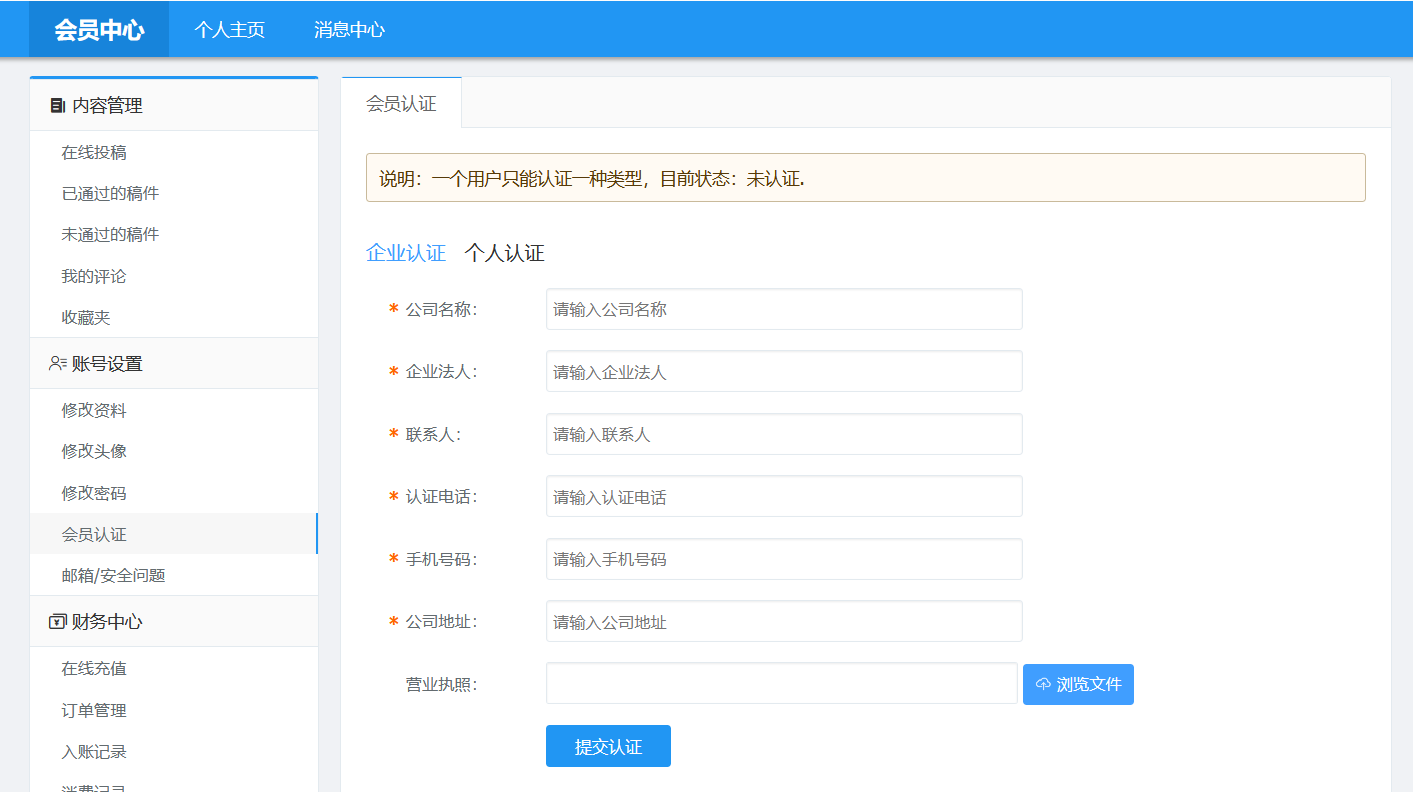This screenshot has height=792, width=1413.
Task: Submit form with 提交认证 button
Action: coord(608,747)
